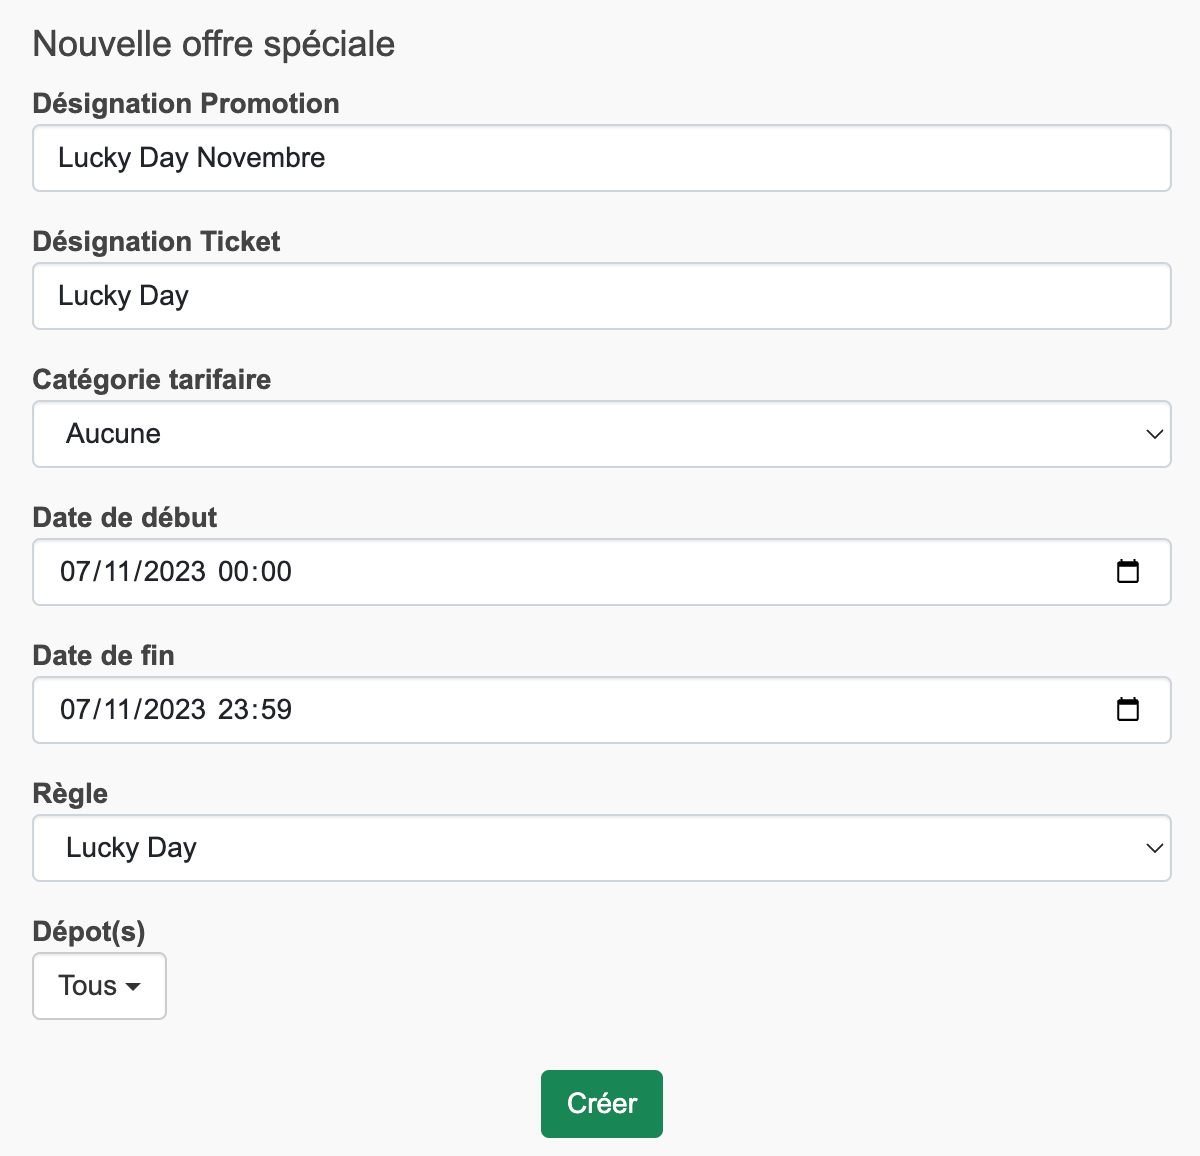Expand the Règle dropdown showing Lucky Day

click(602, 848)
